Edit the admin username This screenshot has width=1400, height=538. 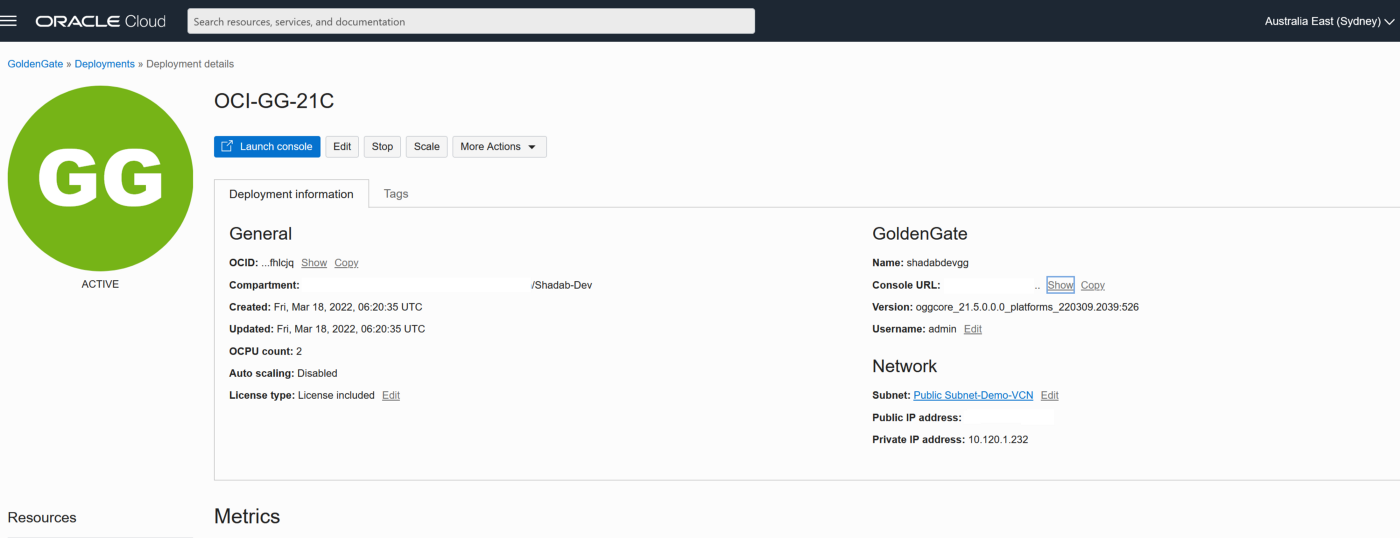click(972, 329)
